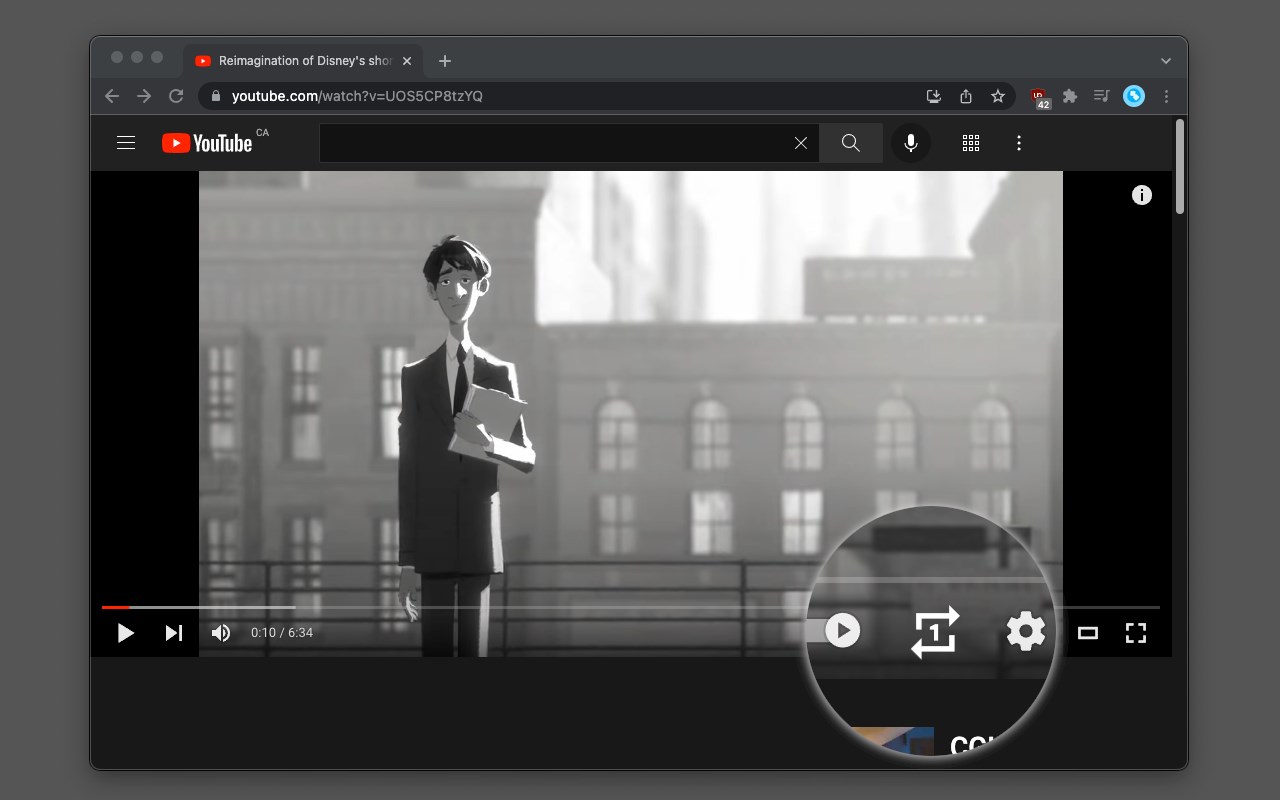Open the YouTube guide hamburger menu

pos(126,143)
